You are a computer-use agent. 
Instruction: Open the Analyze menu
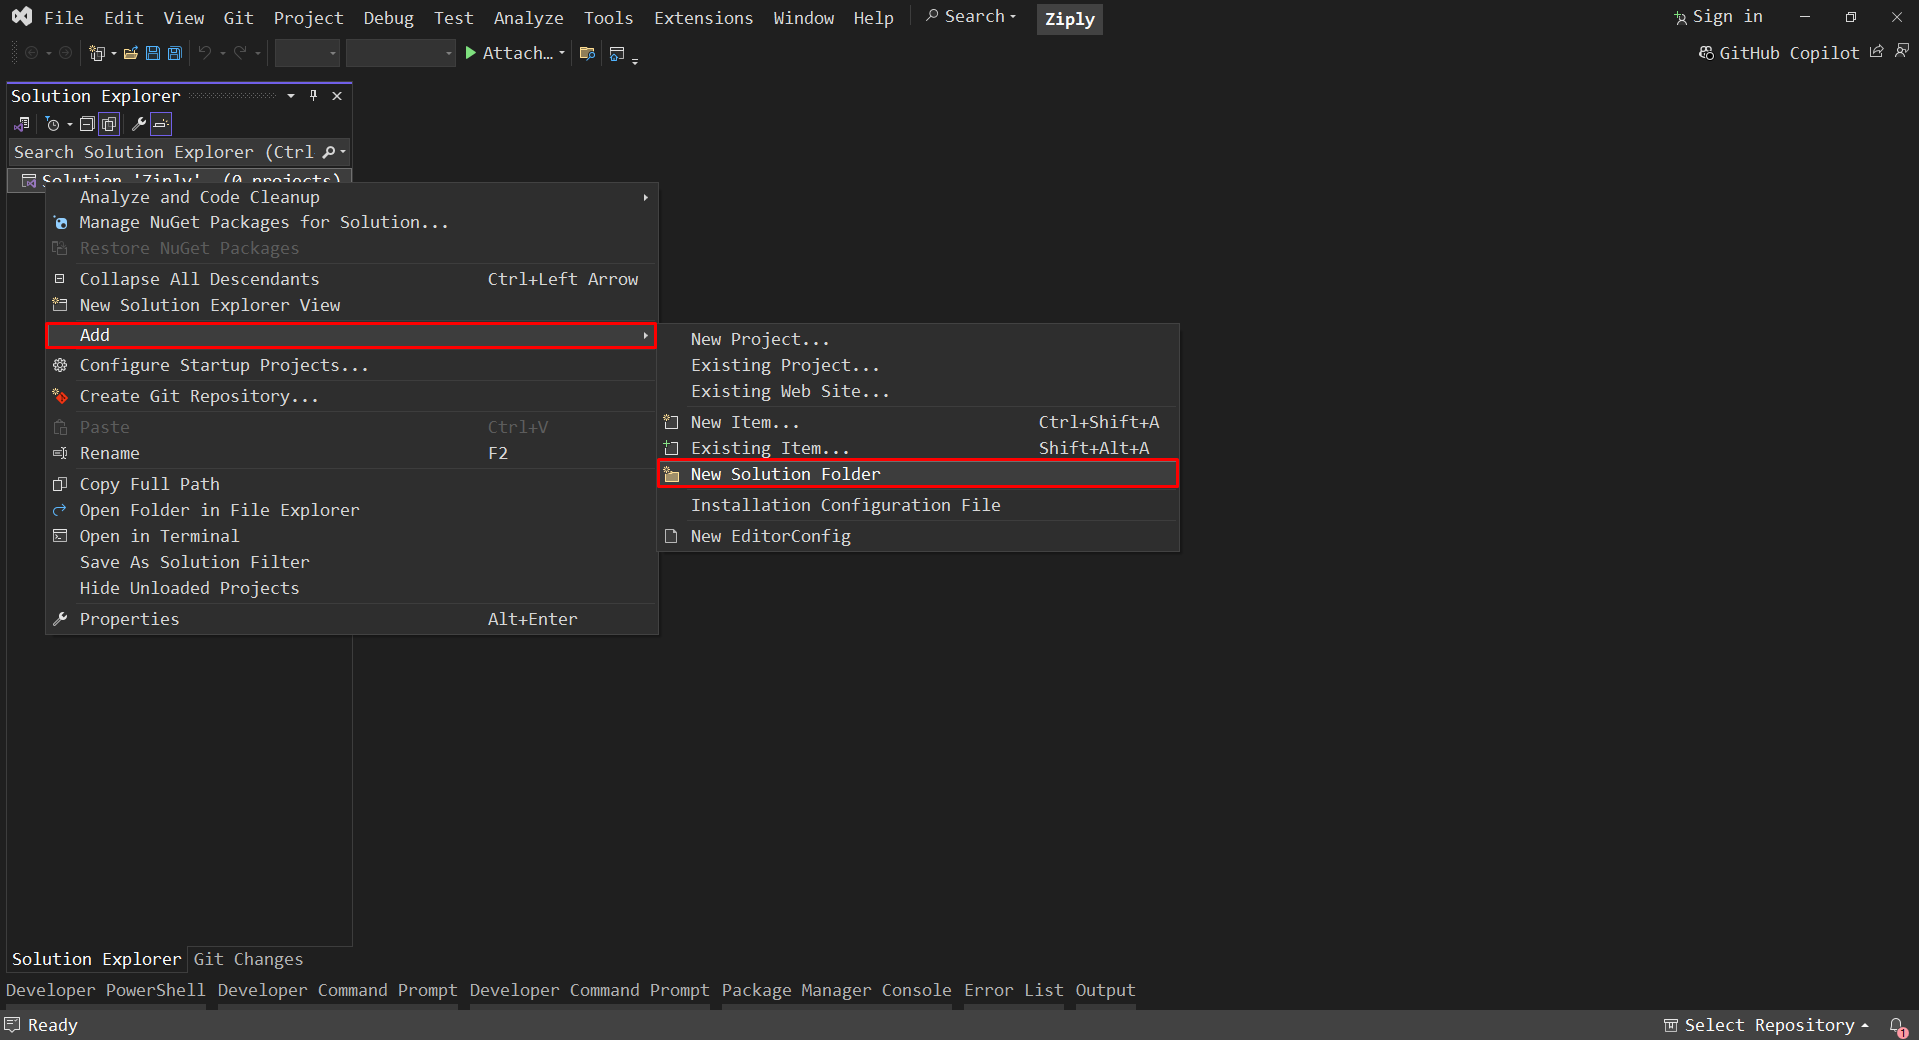(528, 18)
